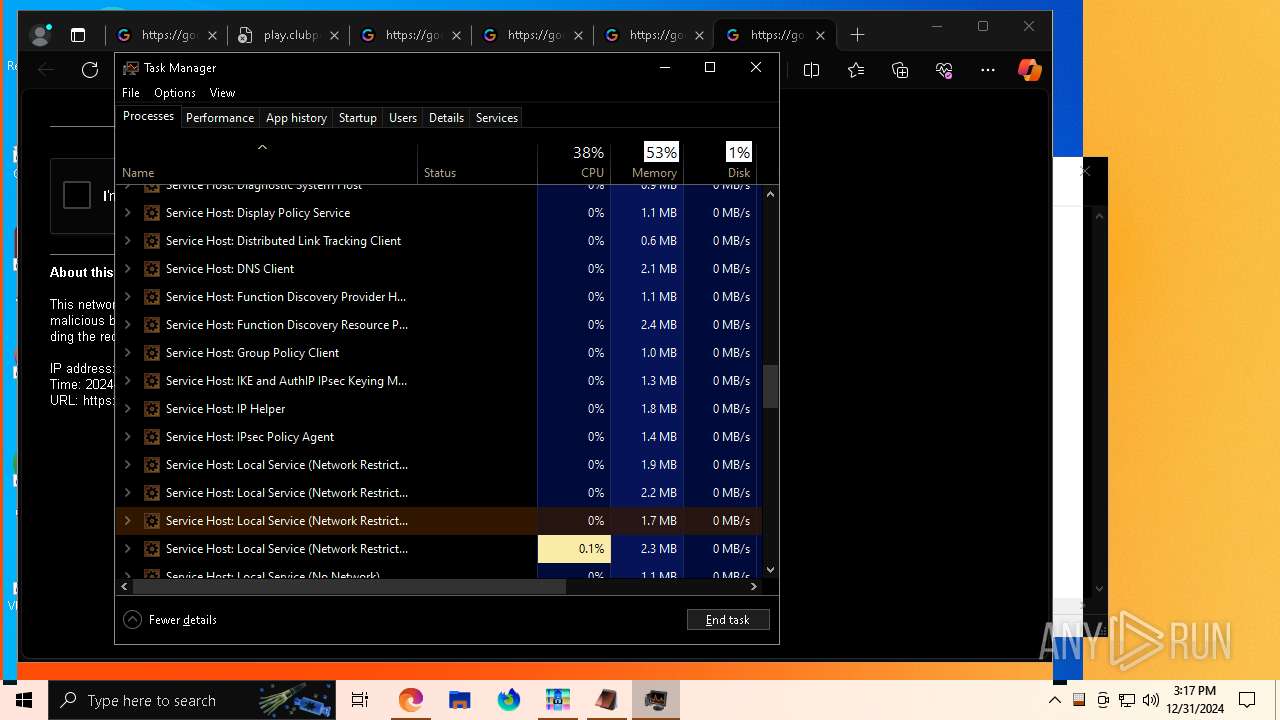Open the clock showing 3:17 PM
Viewport: 1280px width, 720px height.
pyautogui.click(x=1195, y=700)
